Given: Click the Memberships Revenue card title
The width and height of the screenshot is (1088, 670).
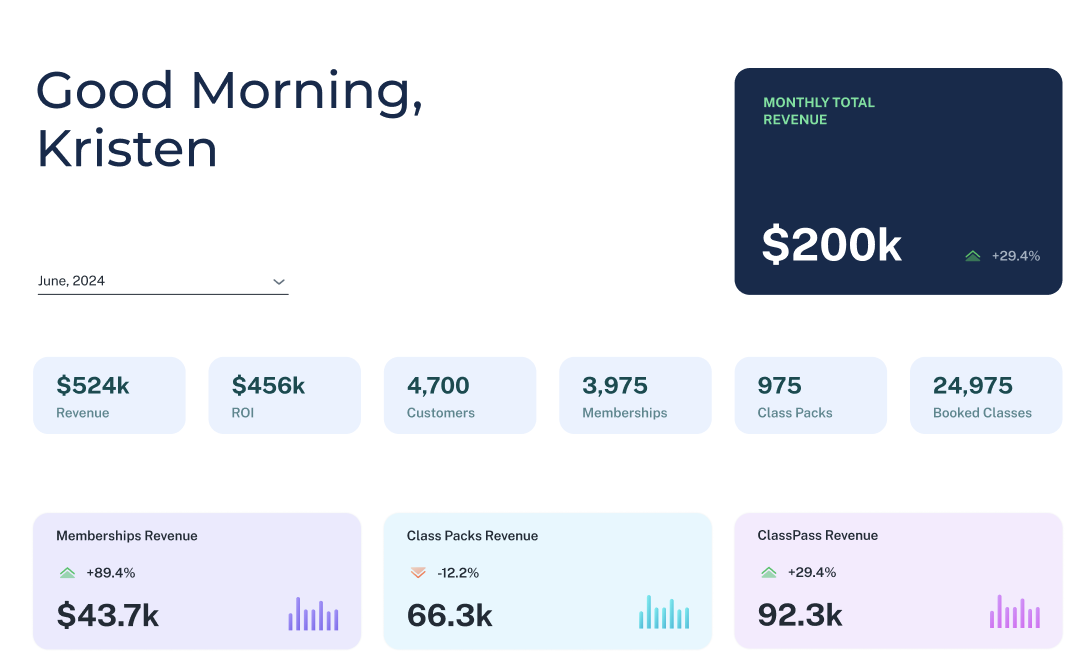Looking at the screenshot, I should point(127,536).
